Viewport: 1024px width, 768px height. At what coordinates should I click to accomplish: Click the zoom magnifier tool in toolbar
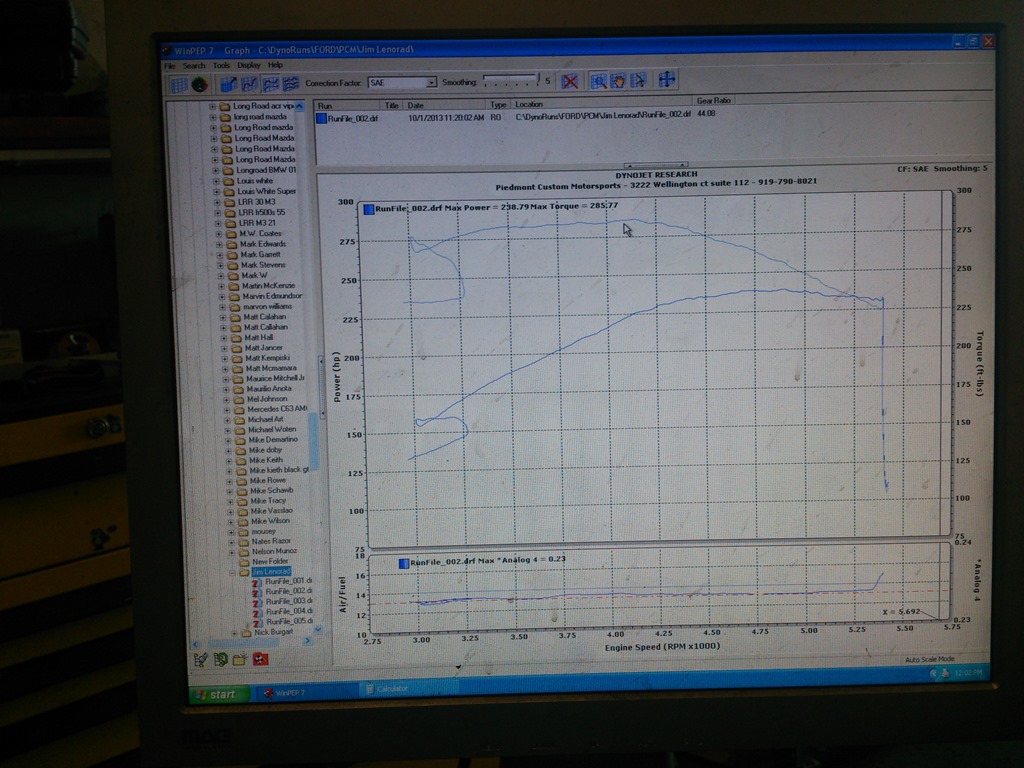(x=599, y=81)
